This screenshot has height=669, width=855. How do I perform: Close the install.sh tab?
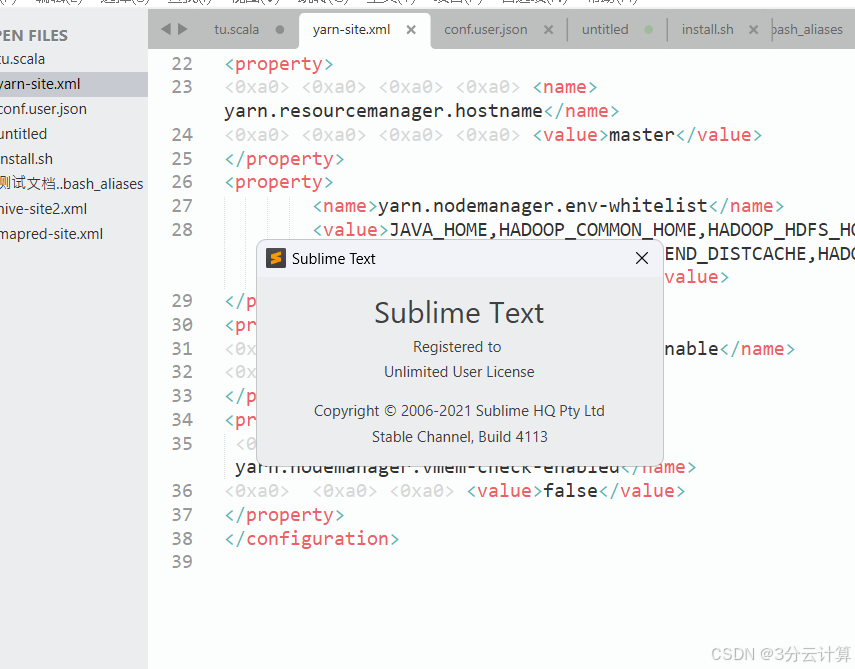[754, 29]
